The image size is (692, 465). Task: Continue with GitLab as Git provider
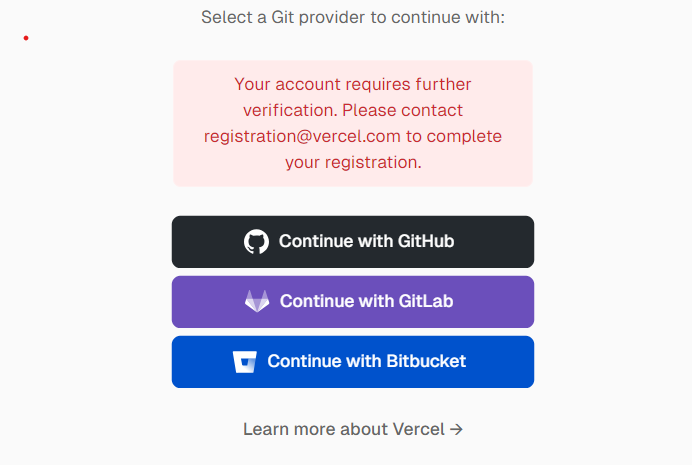pos(353,302)
